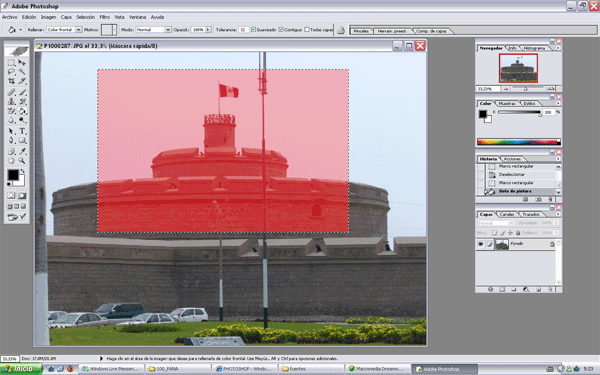Open the tool preset picker arrow
The image size is (600, 375).
click(20, 30)
